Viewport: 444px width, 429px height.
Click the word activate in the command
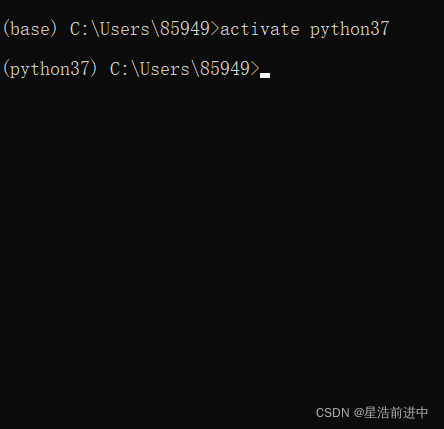(x=260, y=29)
